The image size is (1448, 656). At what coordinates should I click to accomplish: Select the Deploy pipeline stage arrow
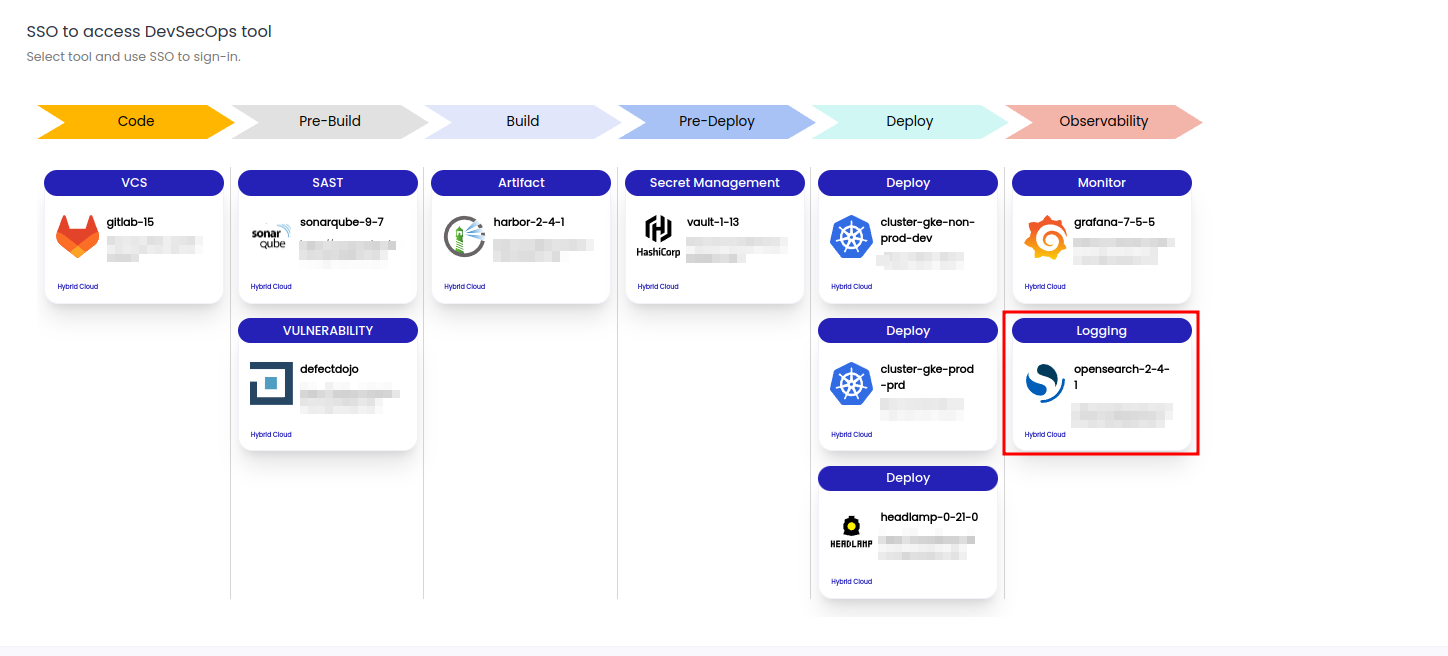(x=910, y=121)
